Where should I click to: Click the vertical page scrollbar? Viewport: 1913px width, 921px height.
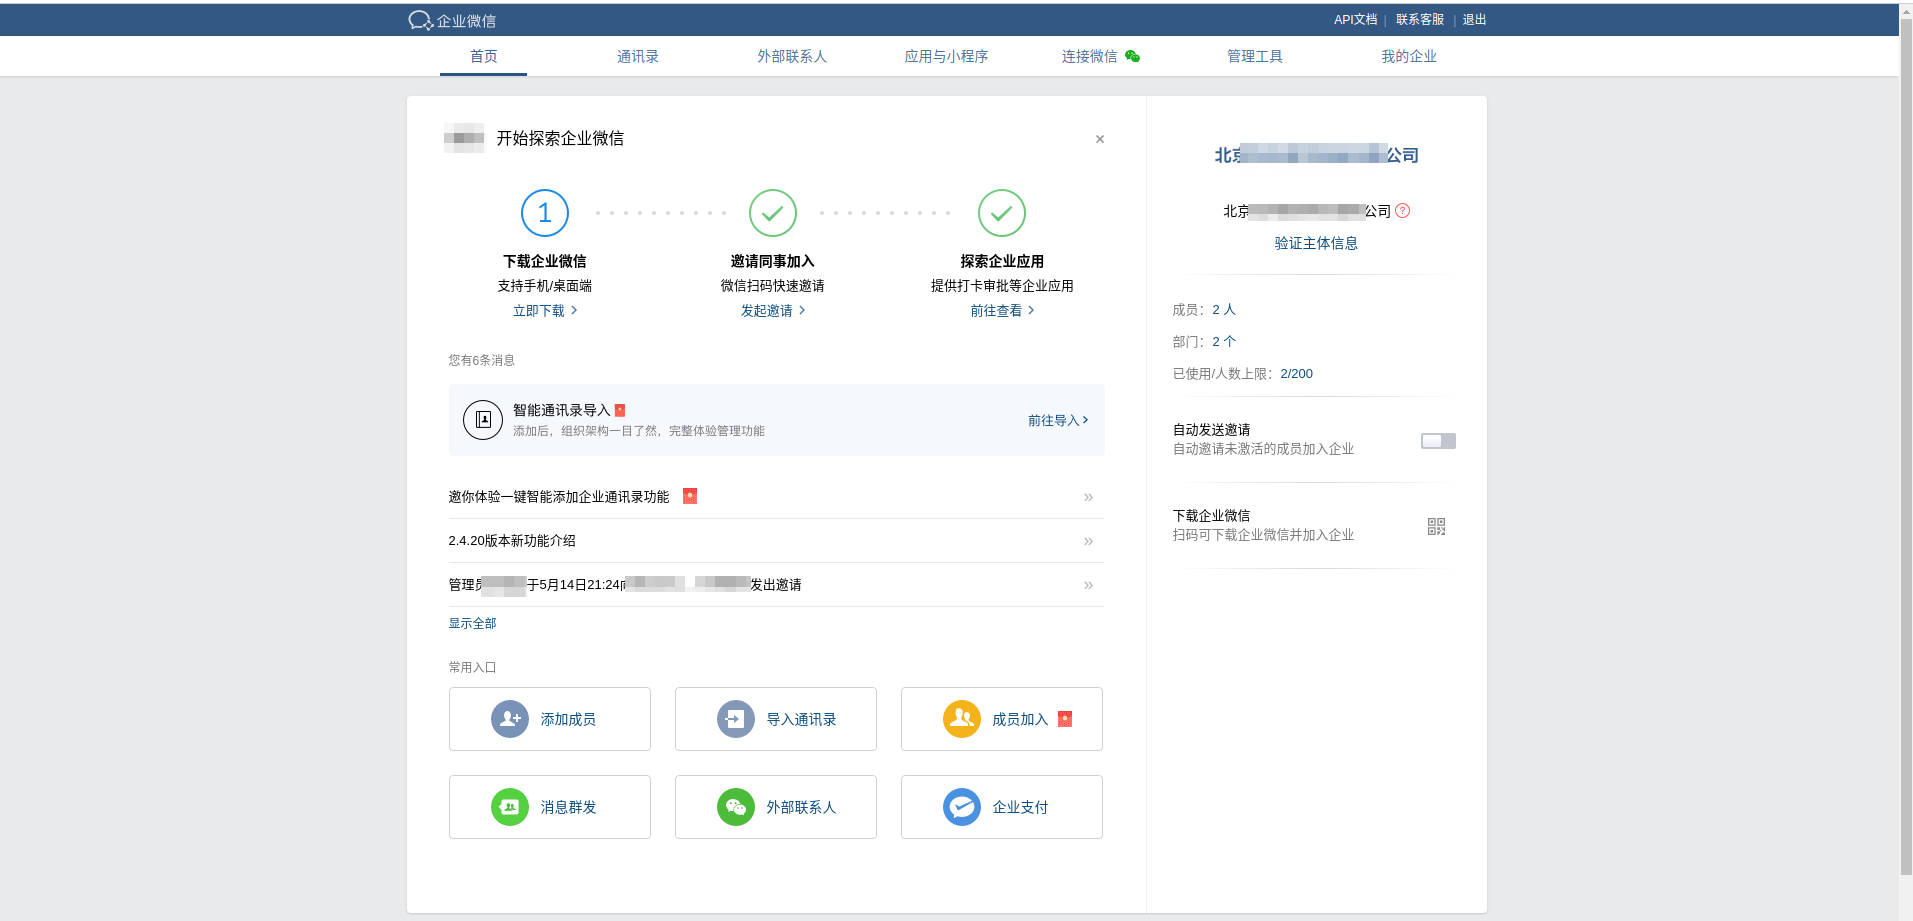(x=1905, y=445)
